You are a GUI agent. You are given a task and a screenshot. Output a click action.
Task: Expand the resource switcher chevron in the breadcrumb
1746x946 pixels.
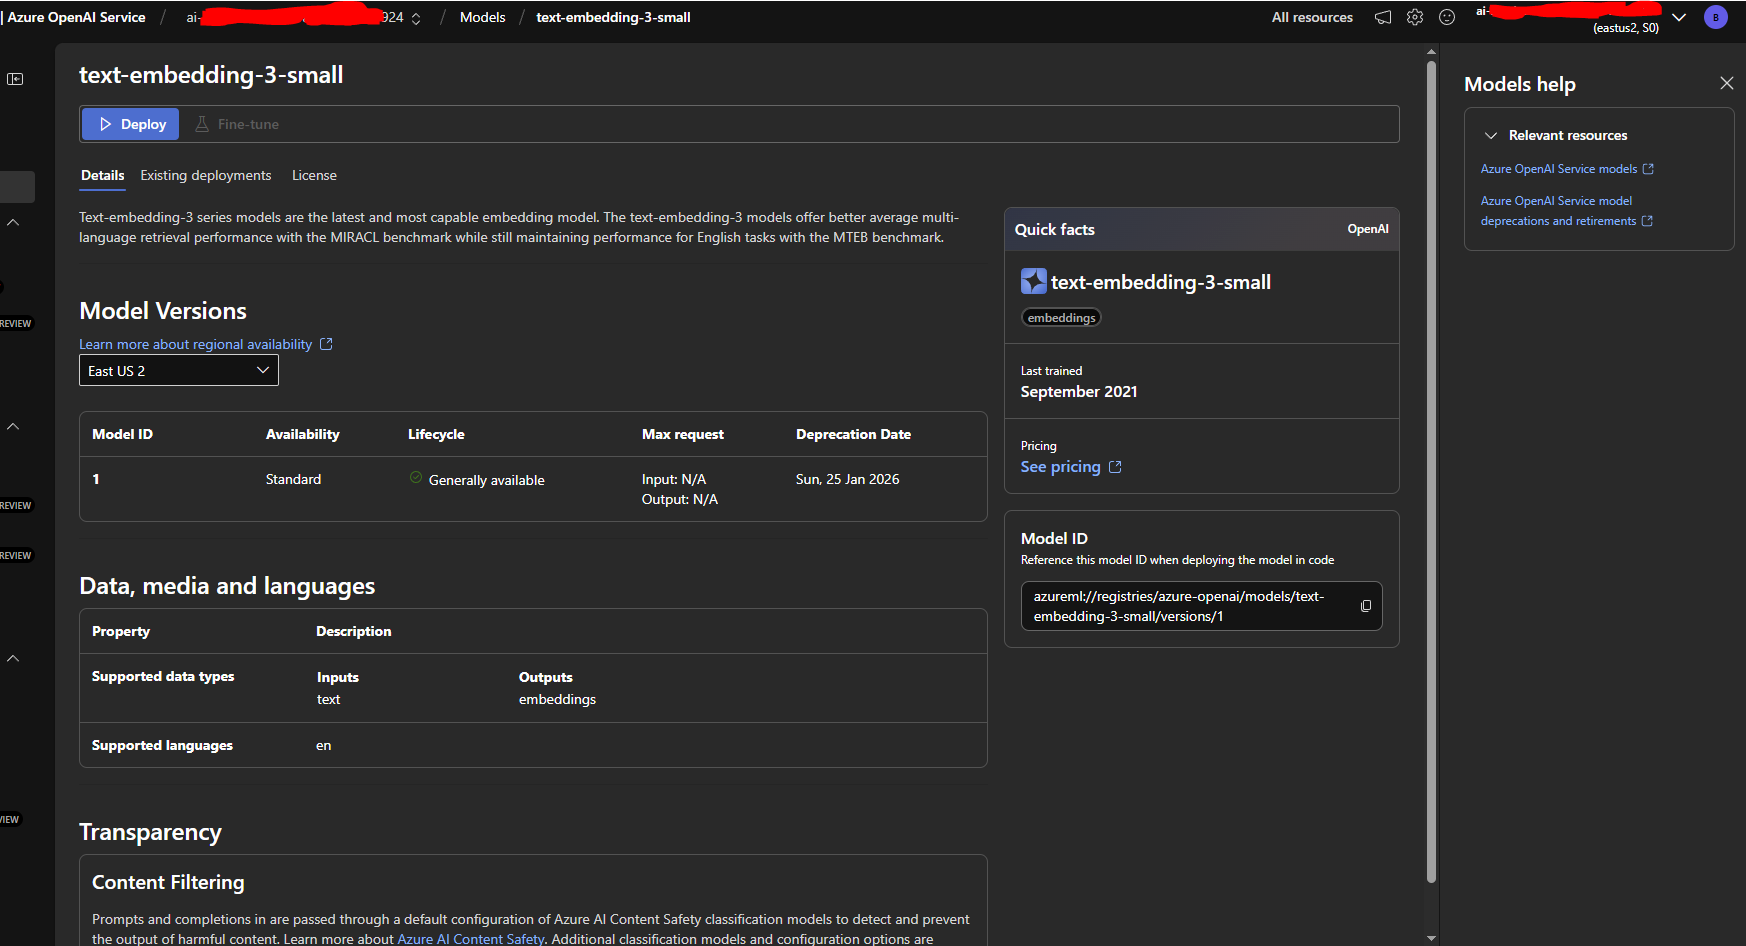pyautogui.click(x=415, y=17)
